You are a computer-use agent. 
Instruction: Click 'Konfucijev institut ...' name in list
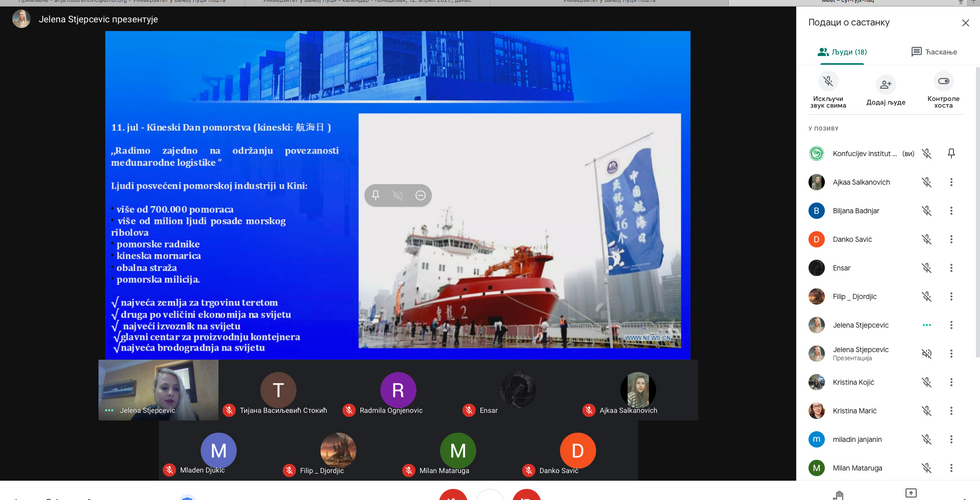tap(865, 153)
